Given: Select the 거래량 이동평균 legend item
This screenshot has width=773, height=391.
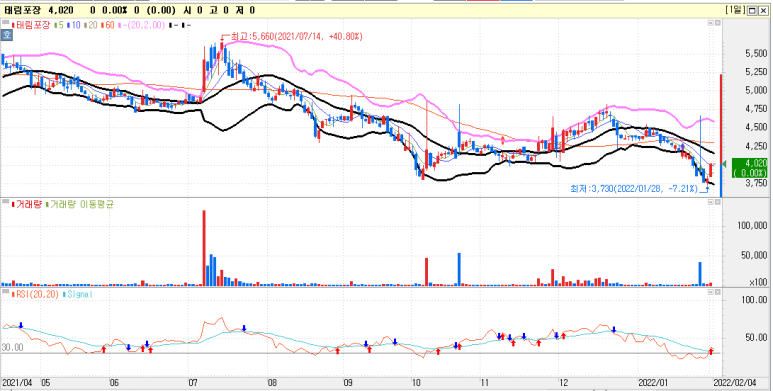Looking at the screenshot, I should click(x=79, y=205).
